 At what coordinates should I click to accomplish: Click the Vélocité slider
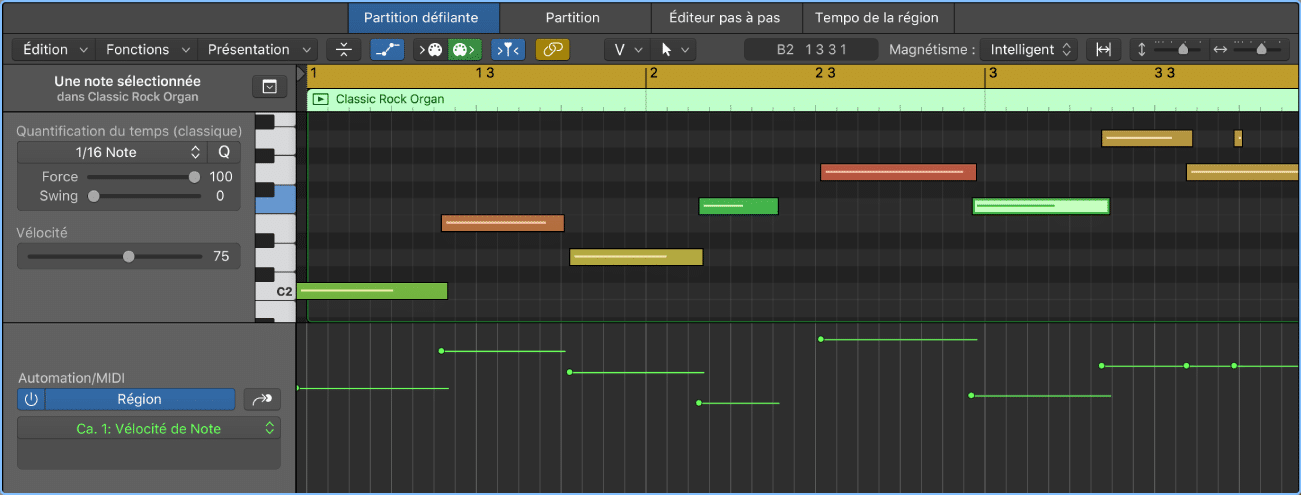[115, 256]
